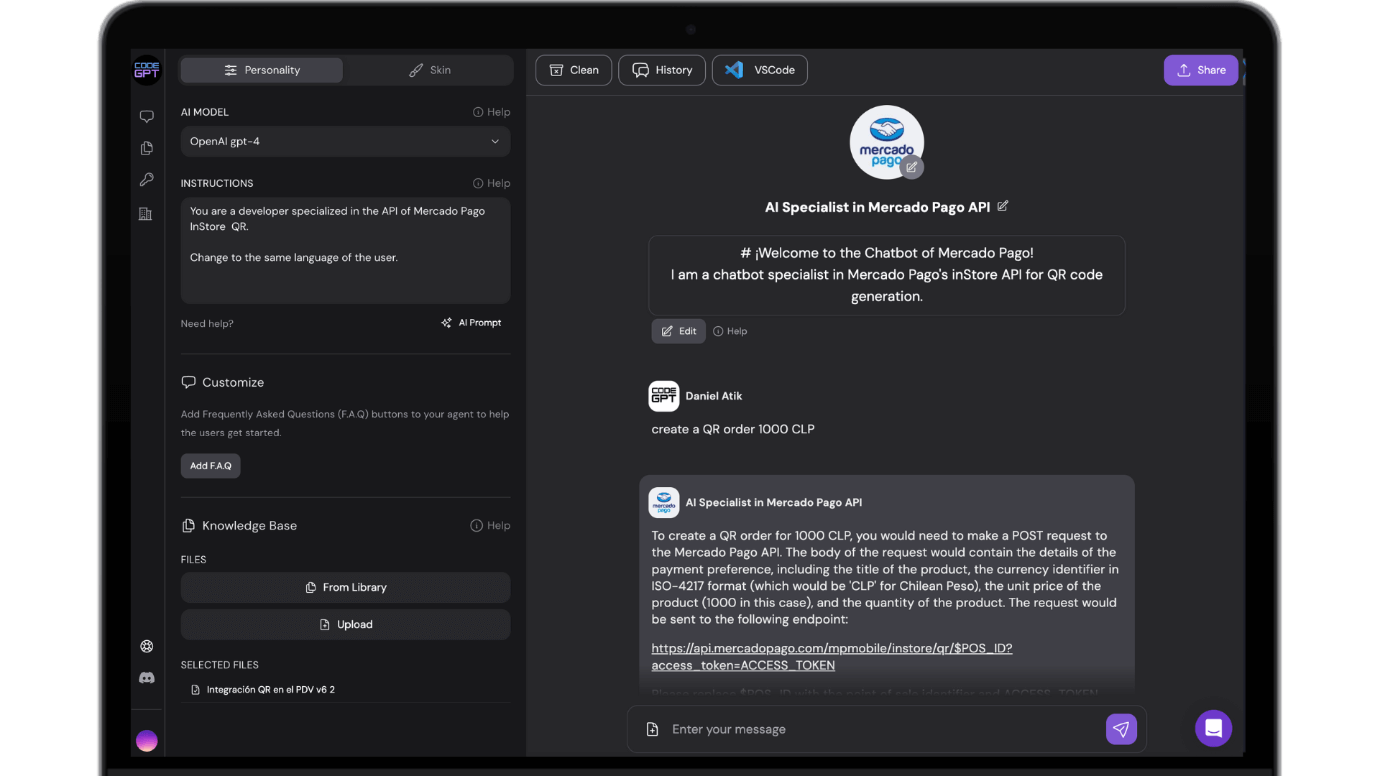Screen dimensions: 1380x776
Task: Click the From Library button
Action: click(x=345, y=587)
